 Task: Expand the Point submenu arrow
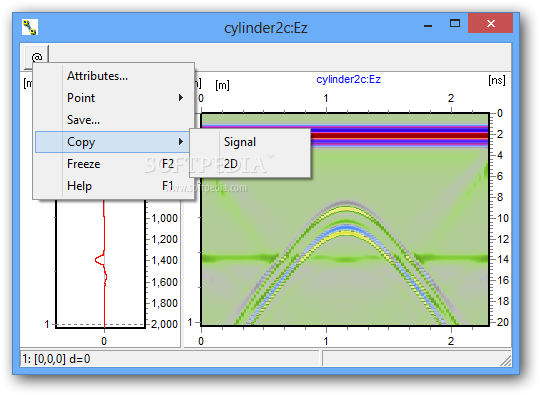(x=180, y=98)
